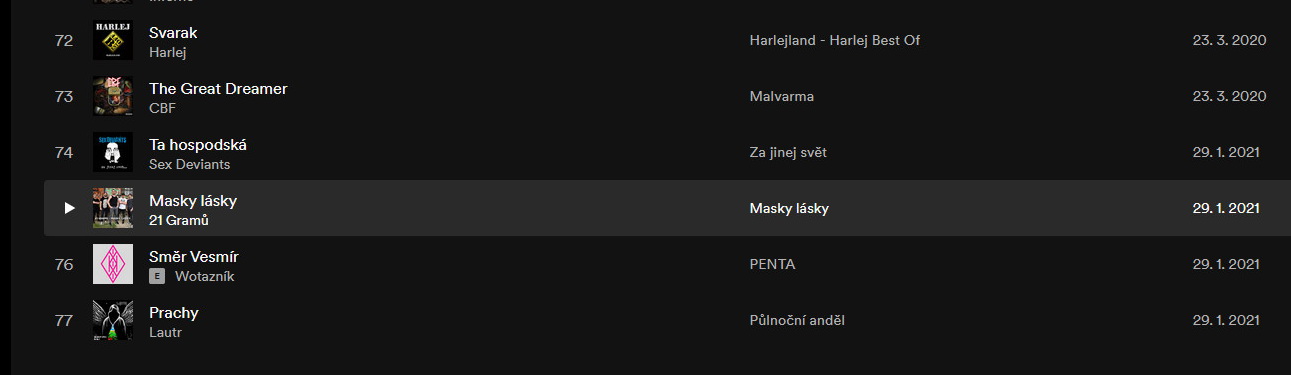The image size is (1291, 375).
Task: Select the Masky lásky album cover
Action: [x=113, y=208]
